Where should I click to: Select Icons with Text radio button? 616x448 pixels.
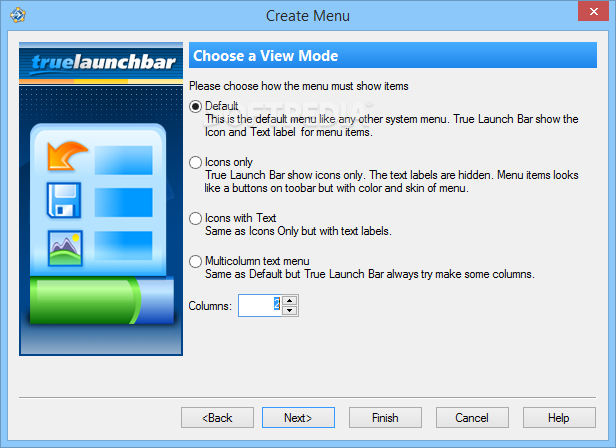click(196, 218)
